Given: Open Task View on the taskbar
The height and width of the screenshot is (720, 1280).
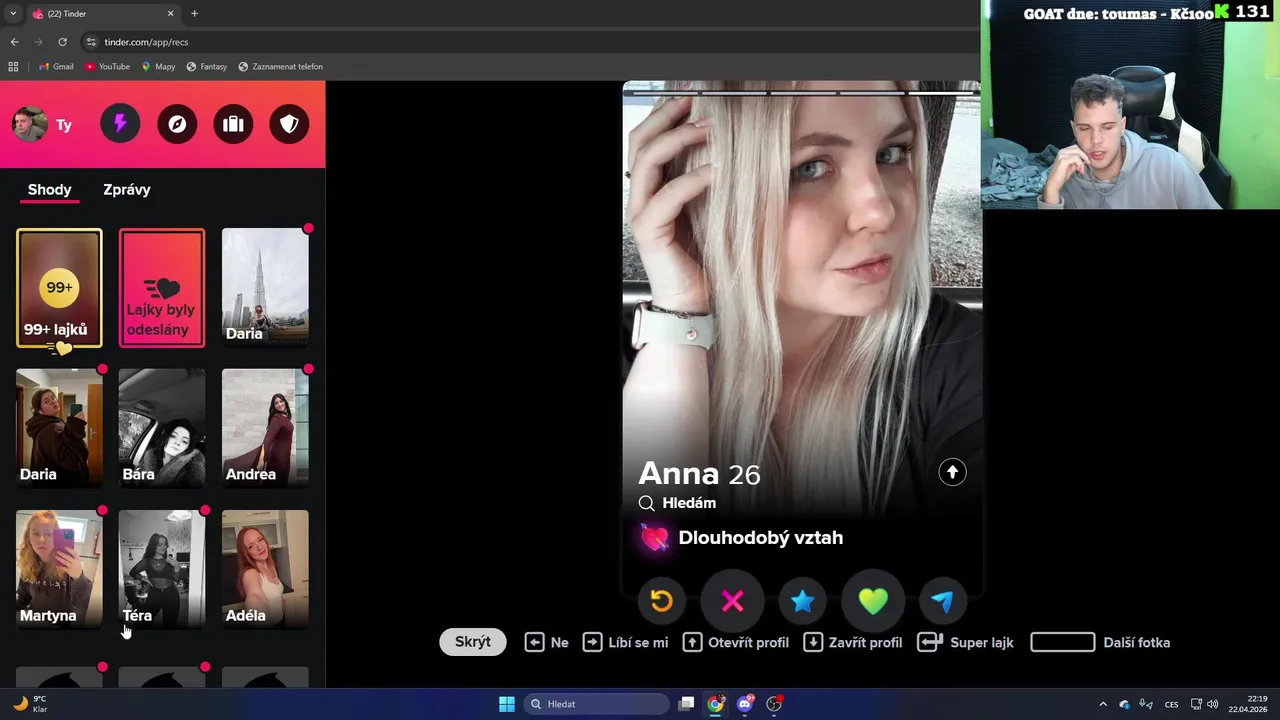Looking at the screenshot, I should click(686, 704).
